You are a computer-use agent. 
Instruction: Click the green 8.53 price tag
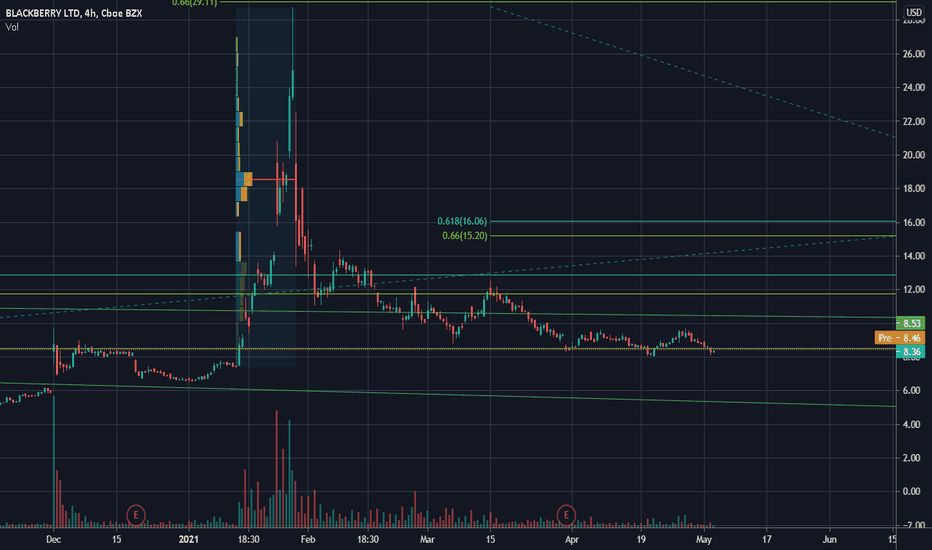click(x=910, y=323)
